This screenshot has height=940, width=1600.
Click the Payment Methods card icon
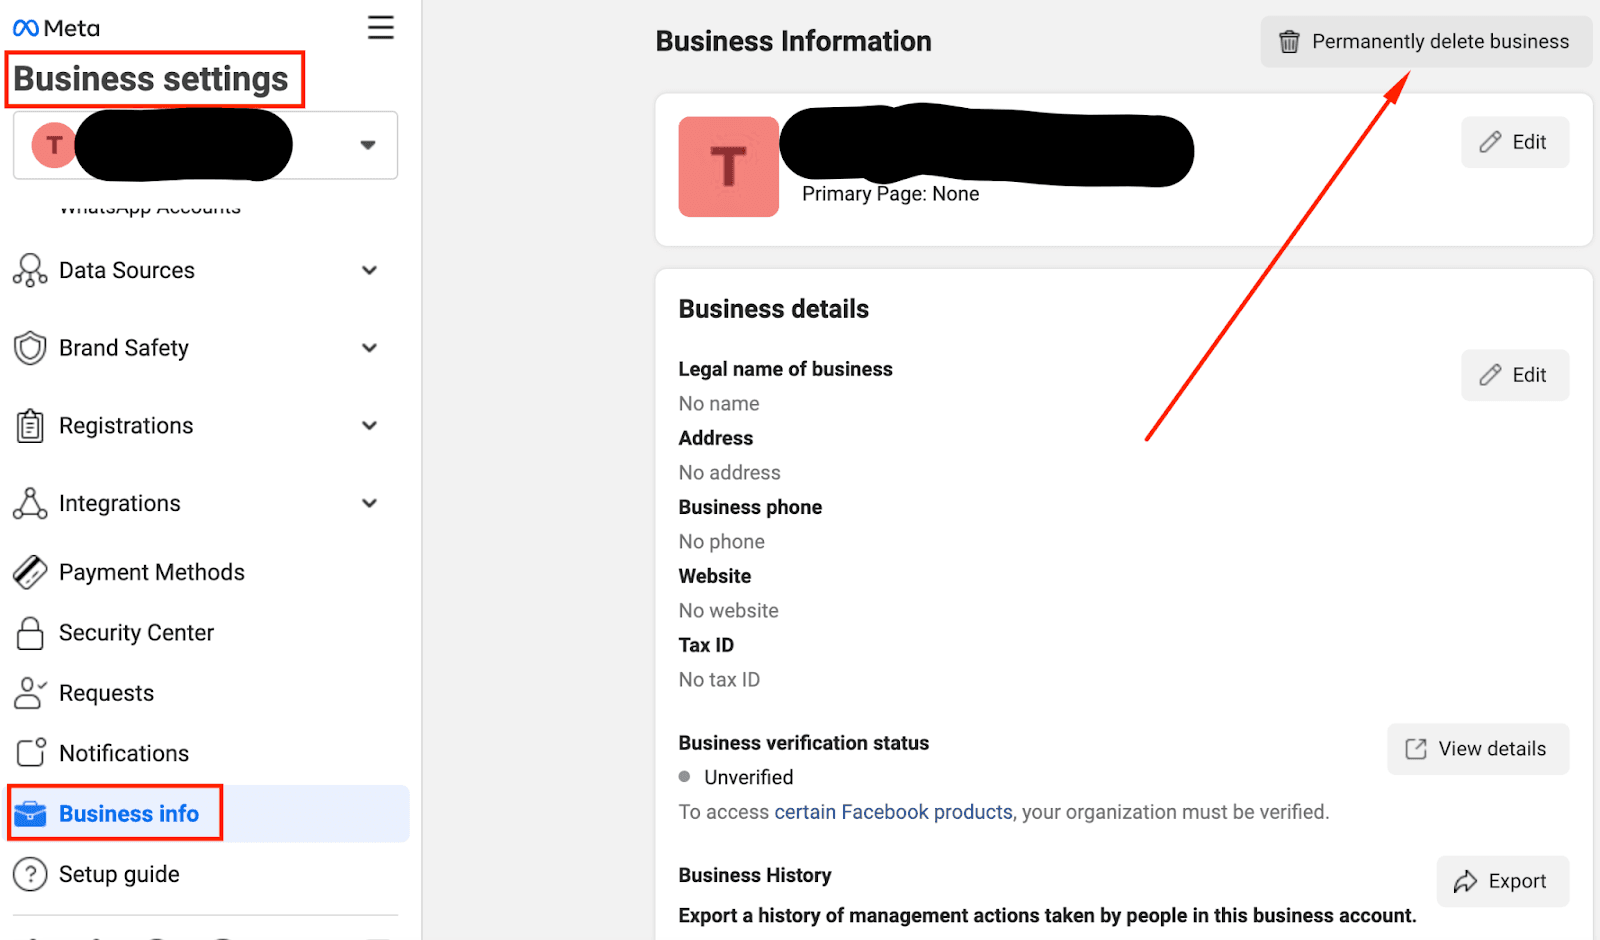(30, 572)
